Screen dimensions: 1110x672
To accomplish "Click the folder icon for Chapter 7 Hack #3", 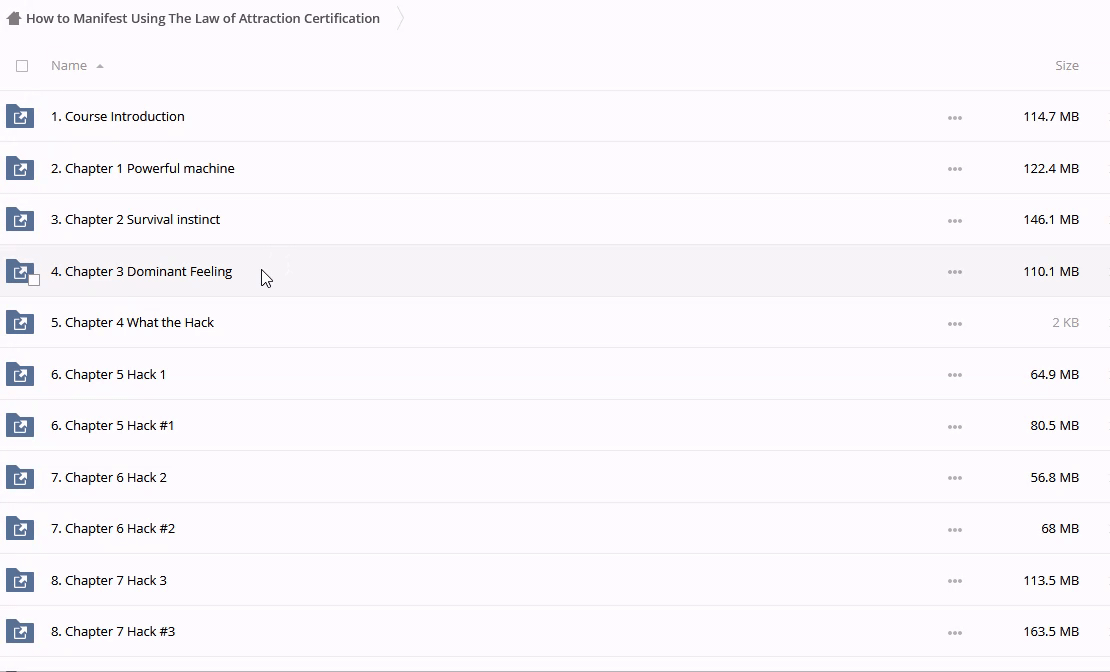I will 20,632.
